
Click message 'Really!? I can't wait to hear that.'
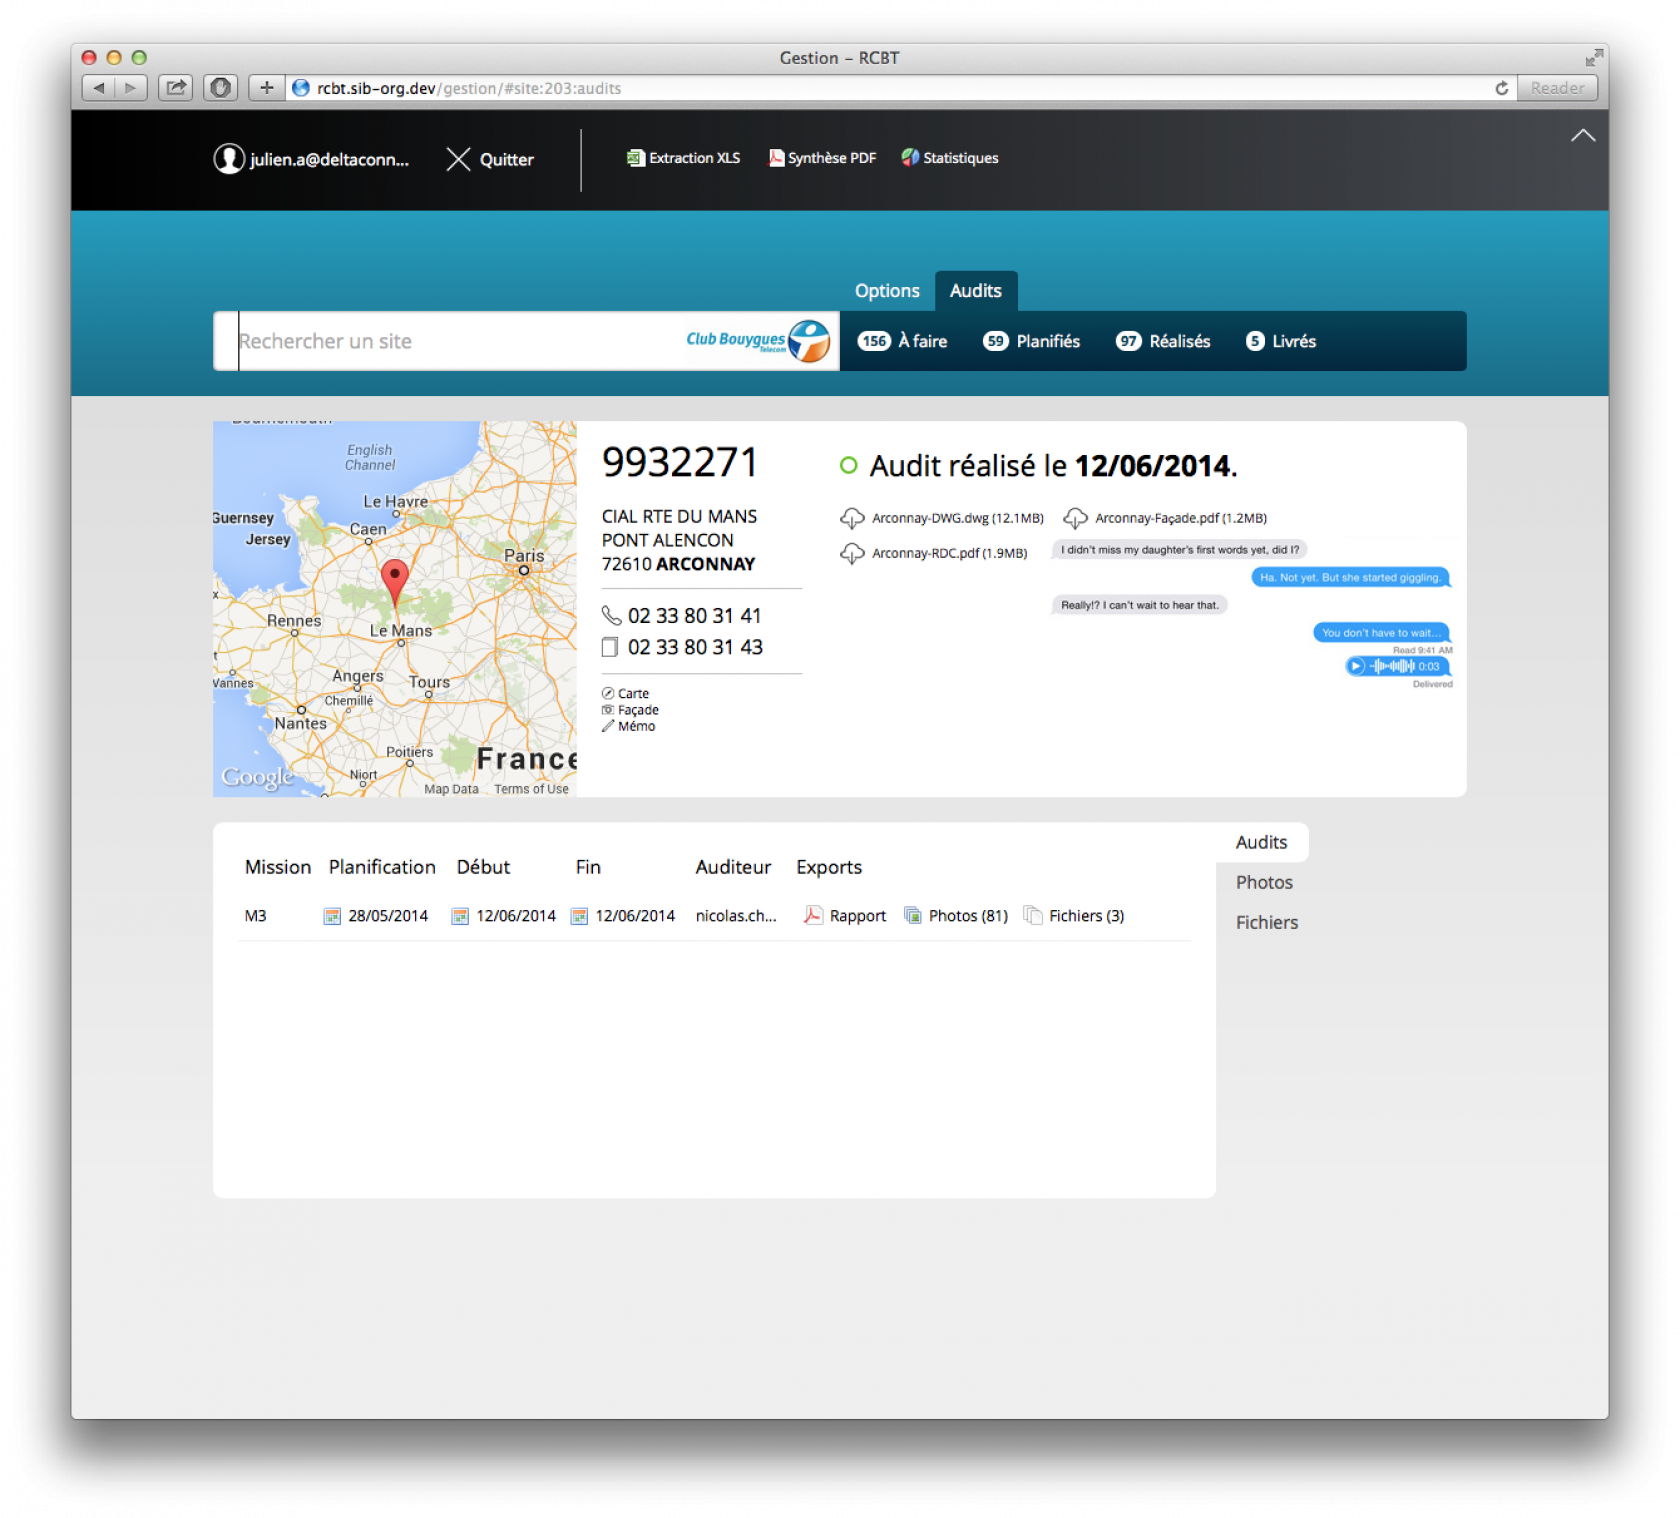click(x=1139, y=605)
